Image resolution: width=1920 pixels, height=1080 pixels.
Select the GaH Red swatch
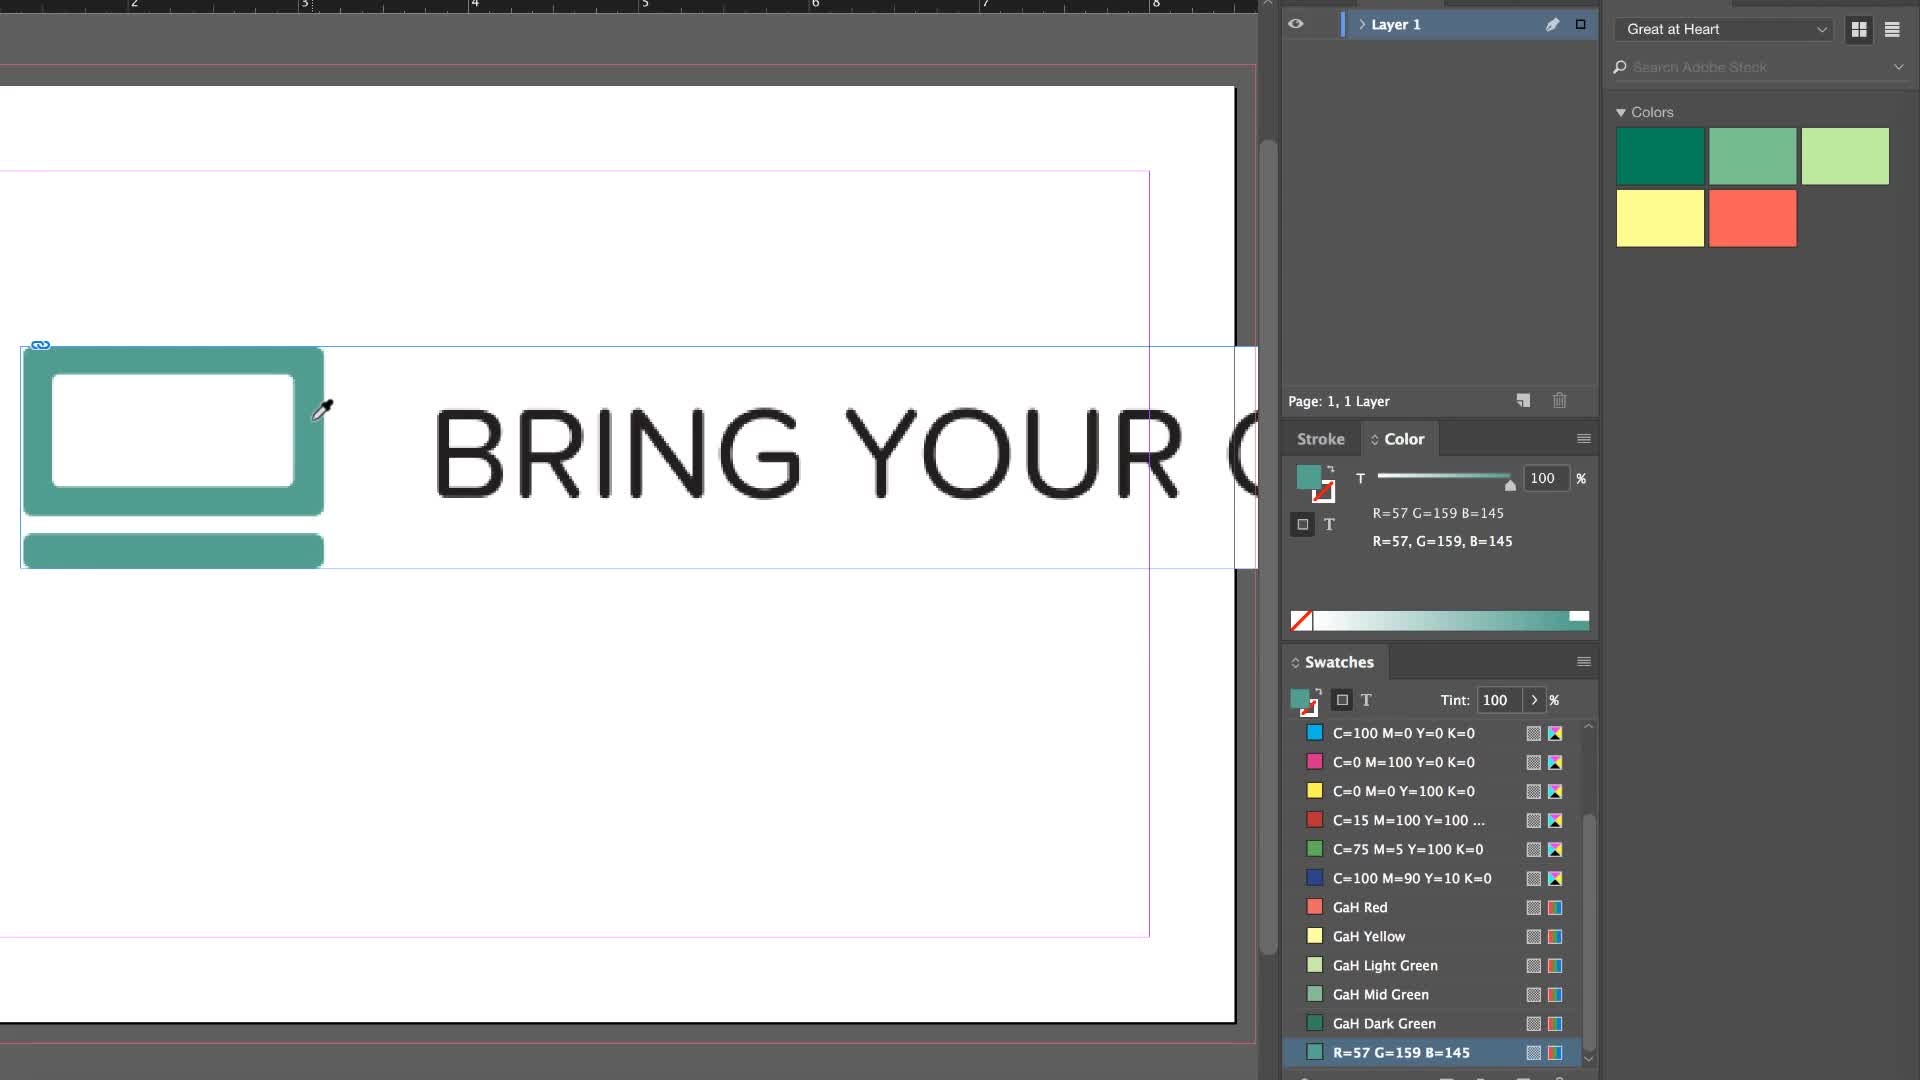(x=1432, y=907)
